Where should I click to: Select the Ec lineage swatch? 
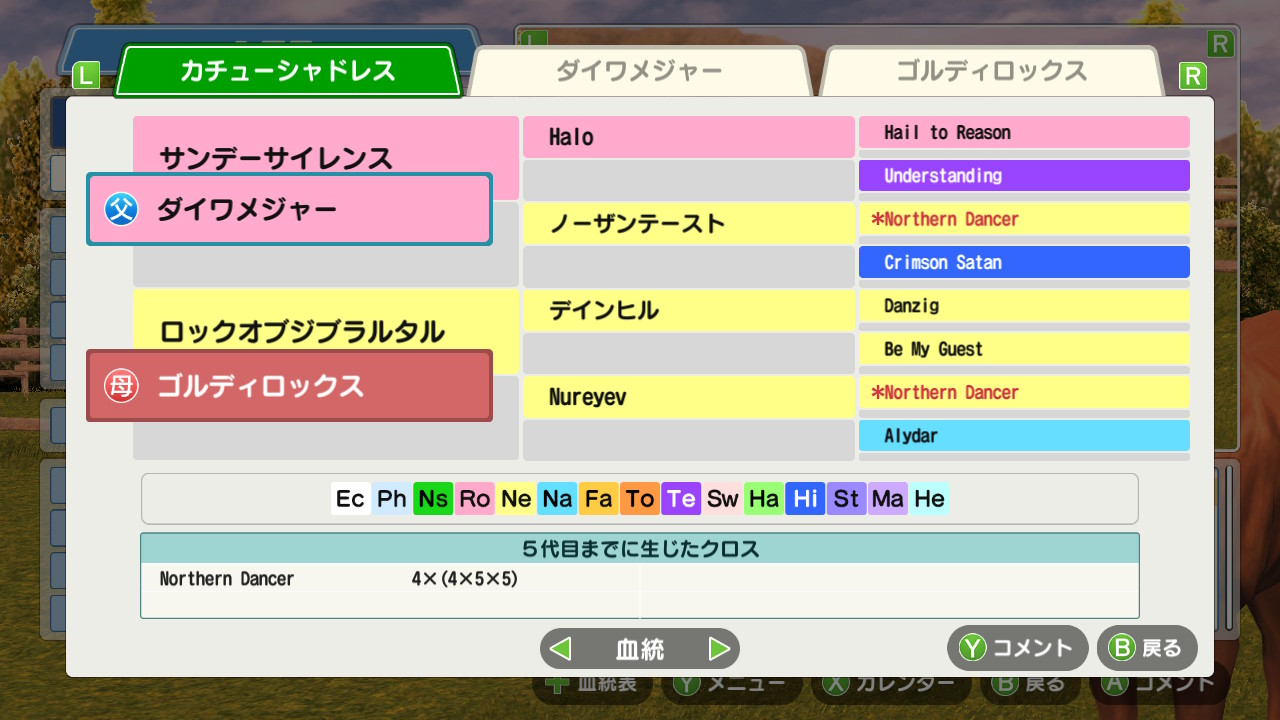click(x=350, y=498)
